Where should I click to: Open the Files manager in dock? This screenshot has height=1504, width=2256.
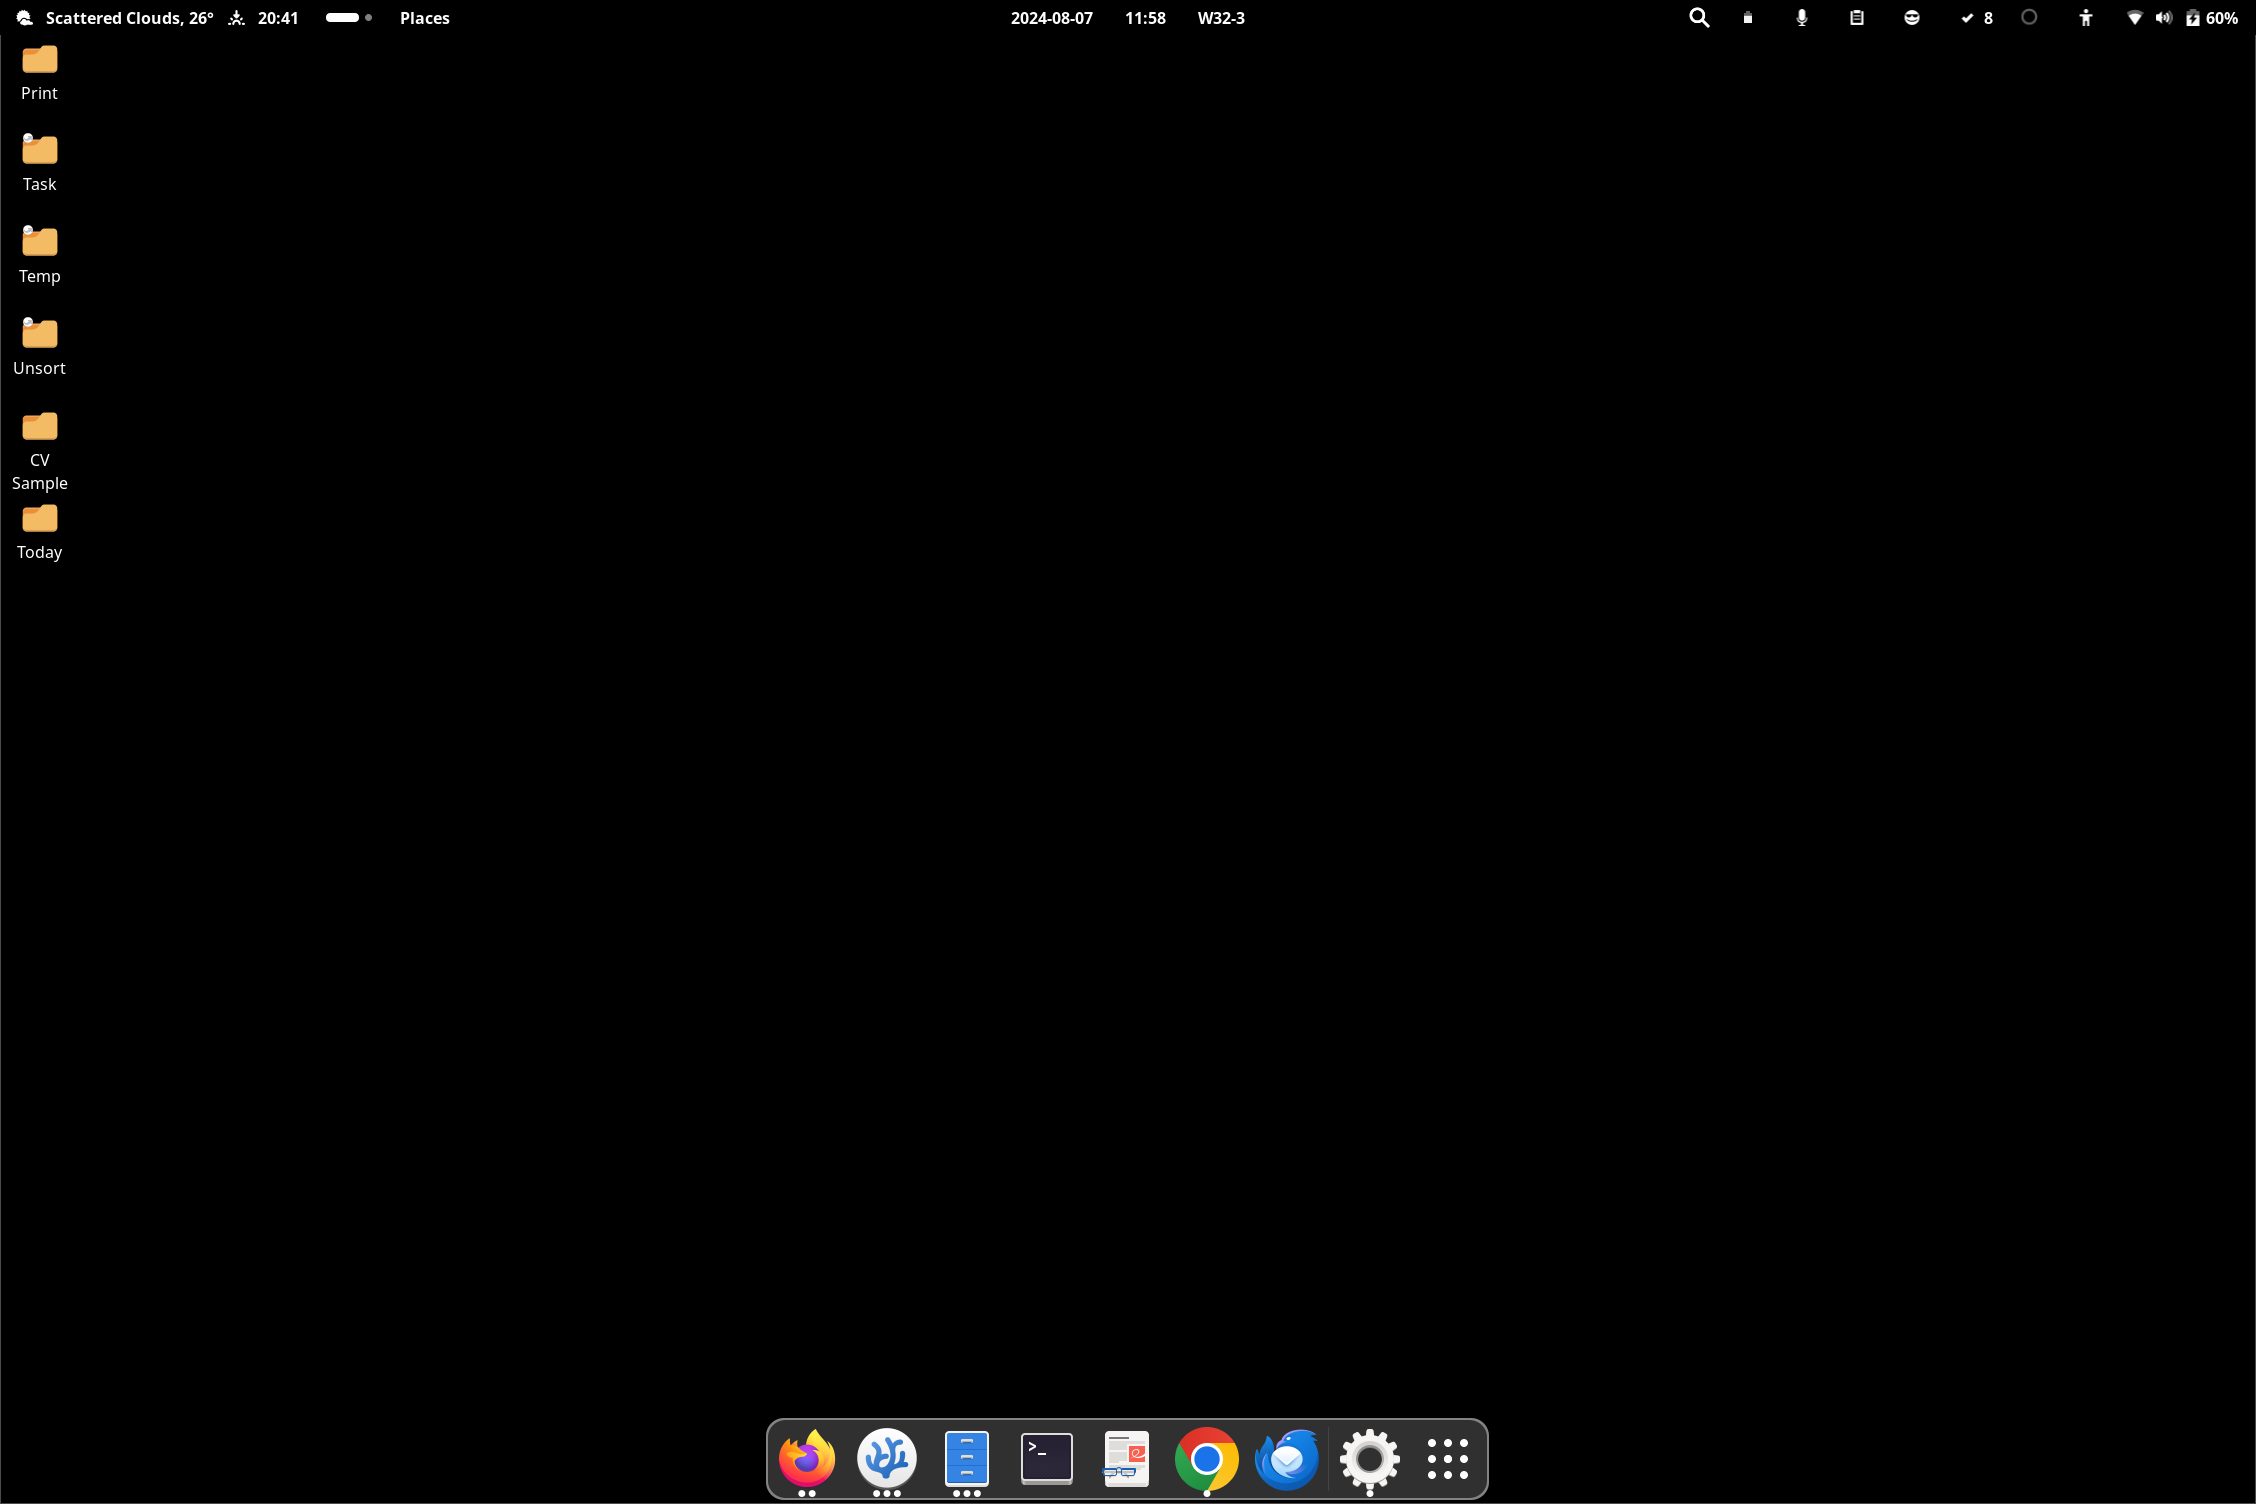966,1459
